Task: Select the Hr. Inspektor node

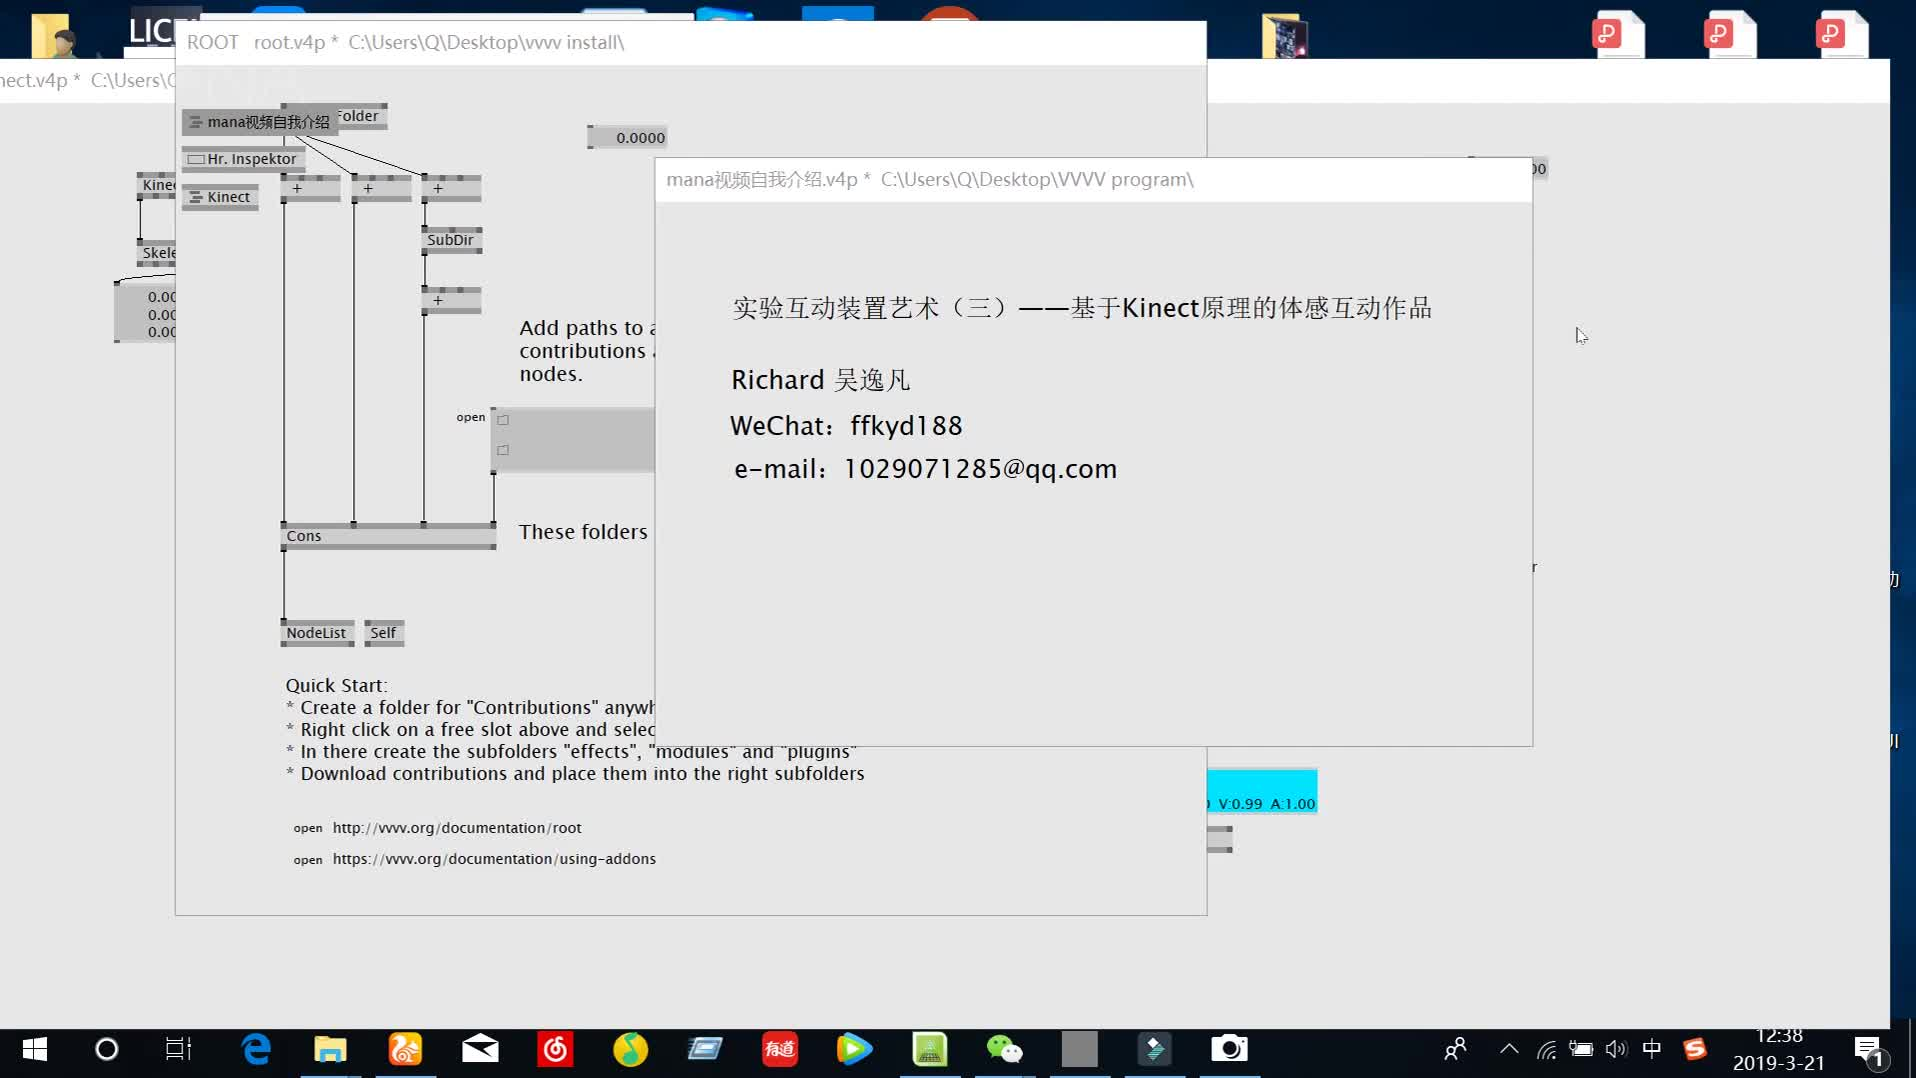Action: 244,159
